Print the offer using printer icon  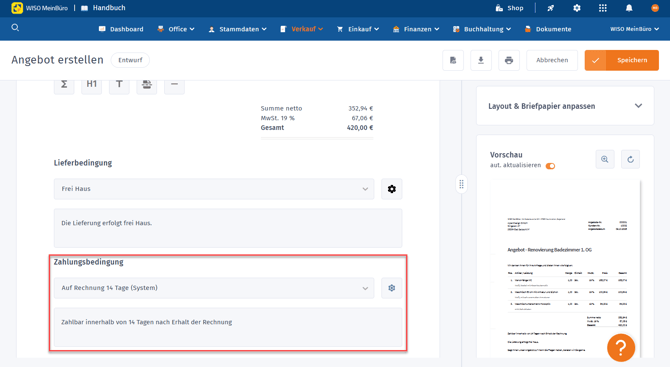tap(508, 60)
